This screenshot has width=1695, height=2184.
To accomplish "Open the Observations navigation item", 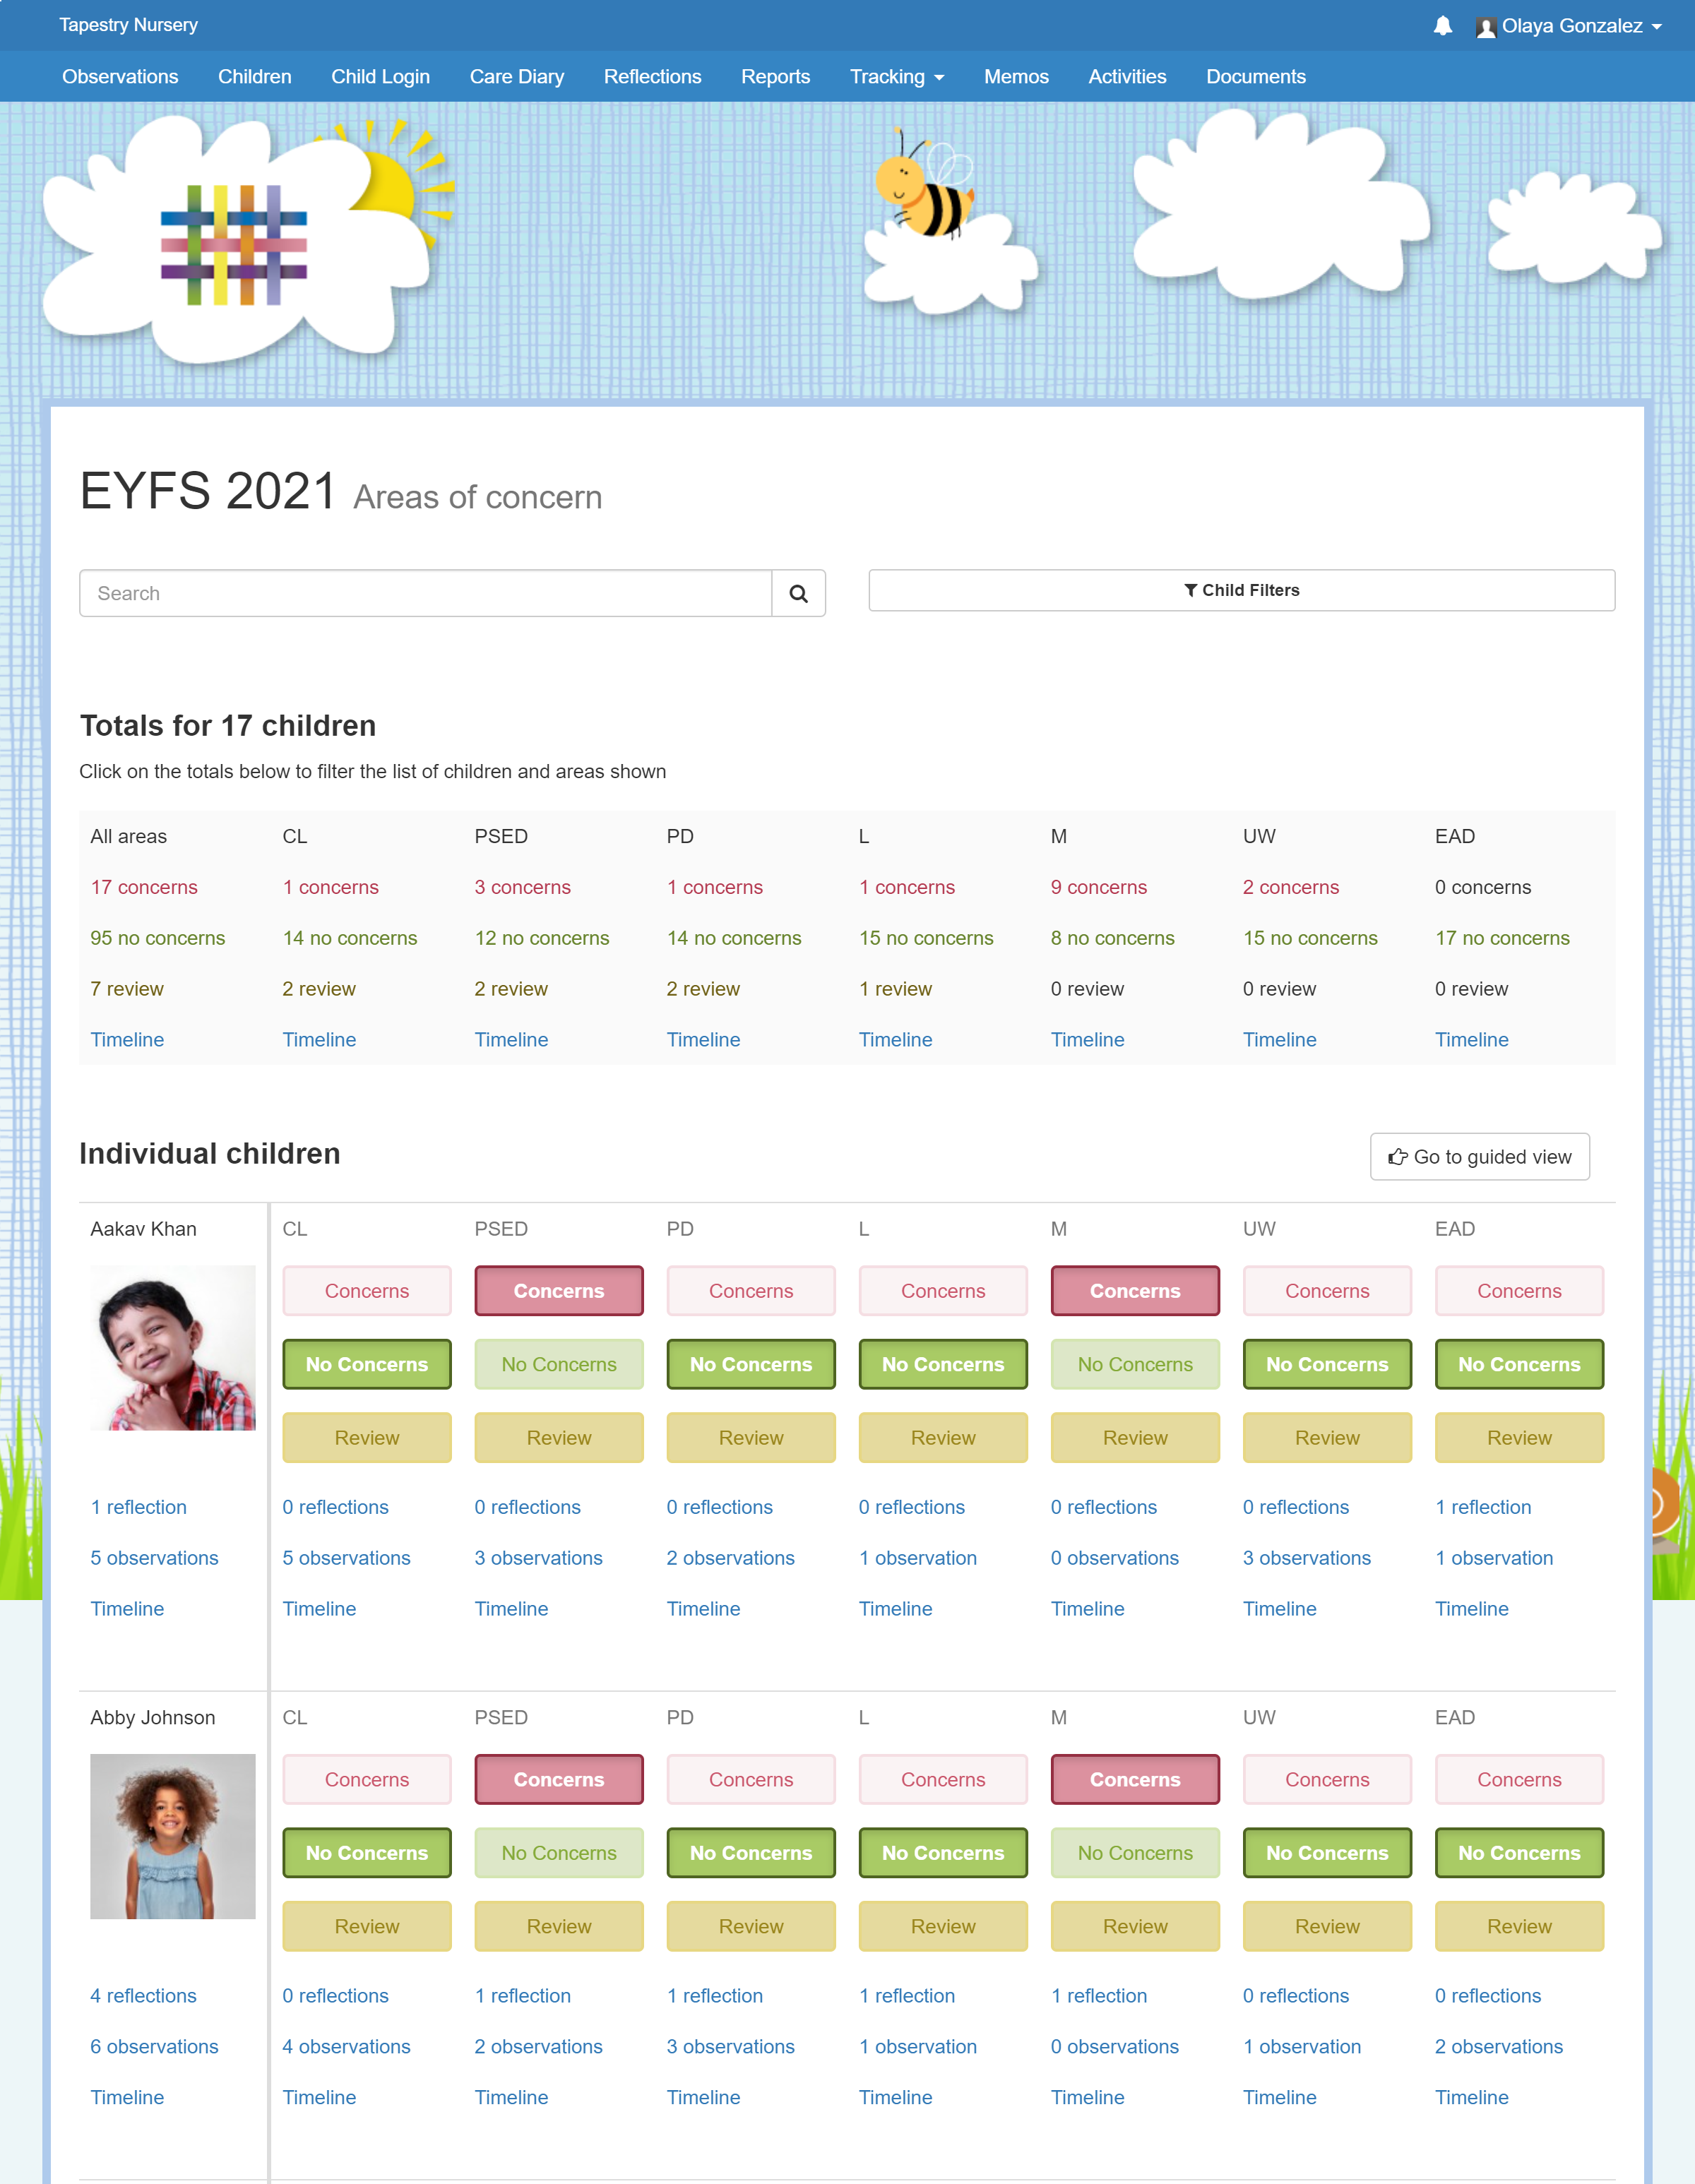I will click(x=119, y=76).
